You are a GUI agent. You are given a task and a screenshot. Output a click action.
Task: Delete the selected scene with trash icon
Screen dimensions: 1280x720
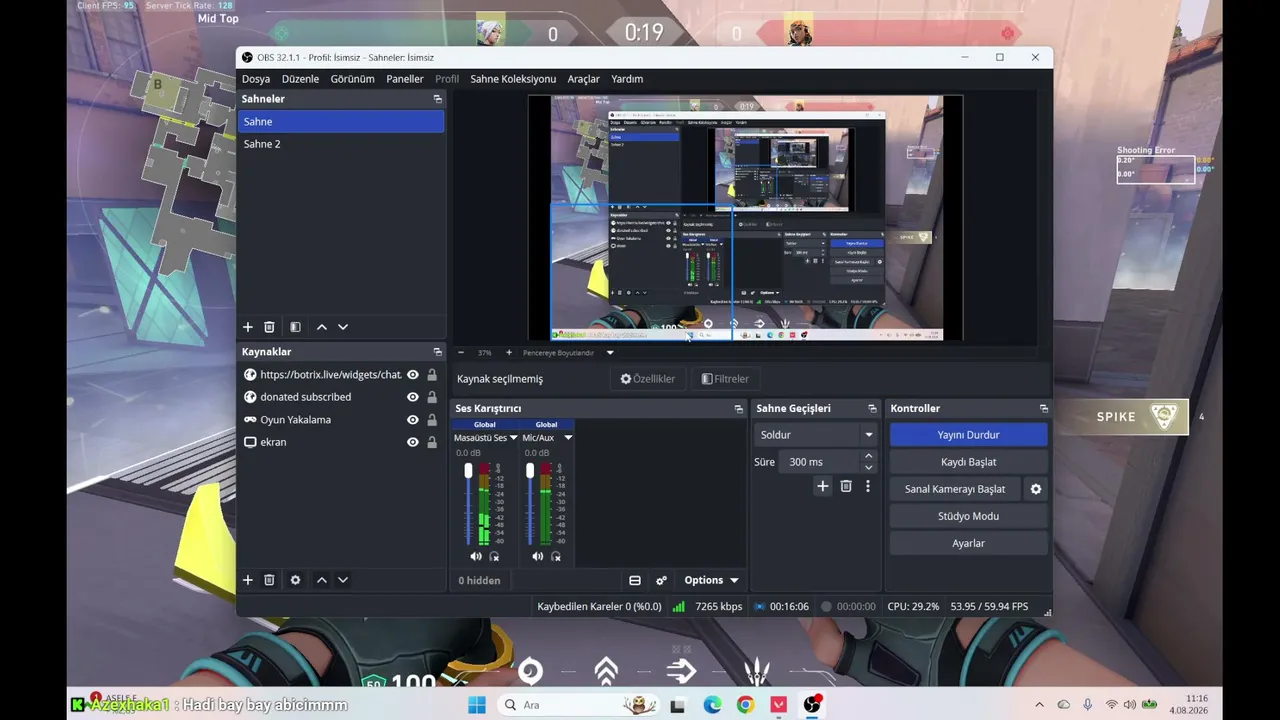coord(269,327)
